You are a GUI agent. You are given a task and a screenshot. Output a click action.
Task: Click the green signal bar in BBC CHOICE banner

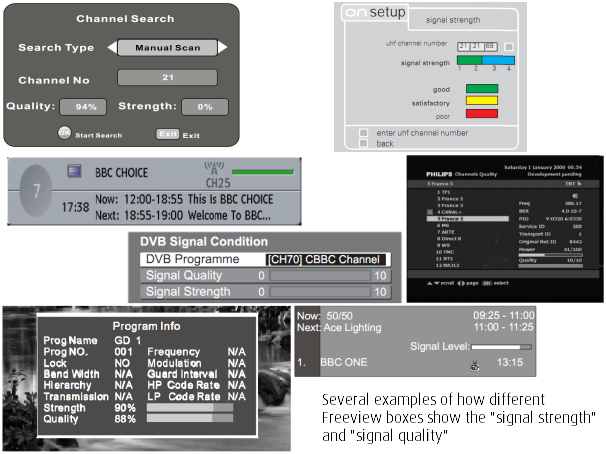click(x=263, y=172)
